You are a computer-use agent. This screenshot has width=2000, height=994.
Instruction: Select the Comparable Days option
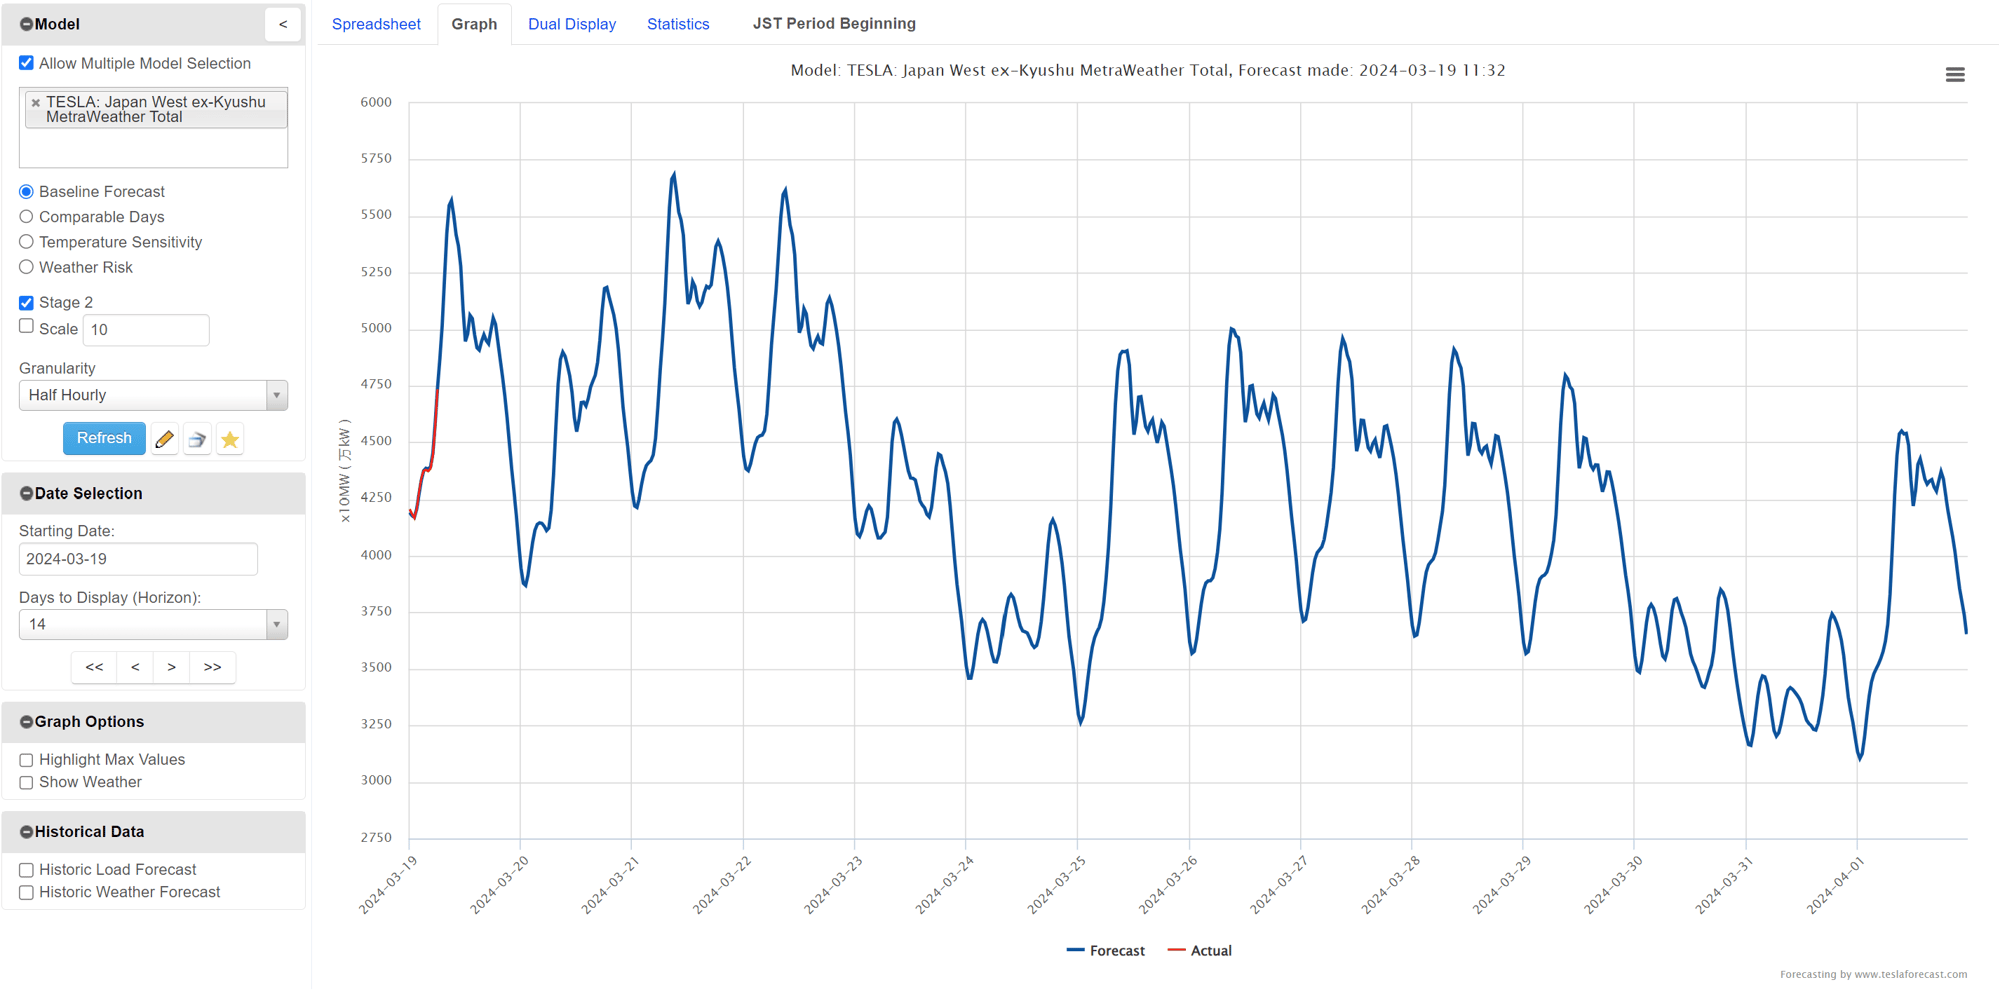pos(26,217)
